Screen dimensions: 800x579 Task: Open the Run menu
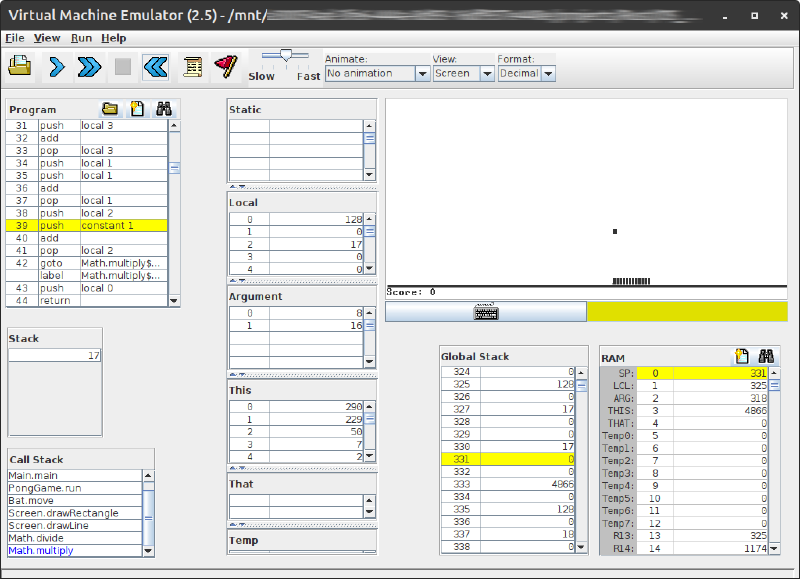(81, 37)
